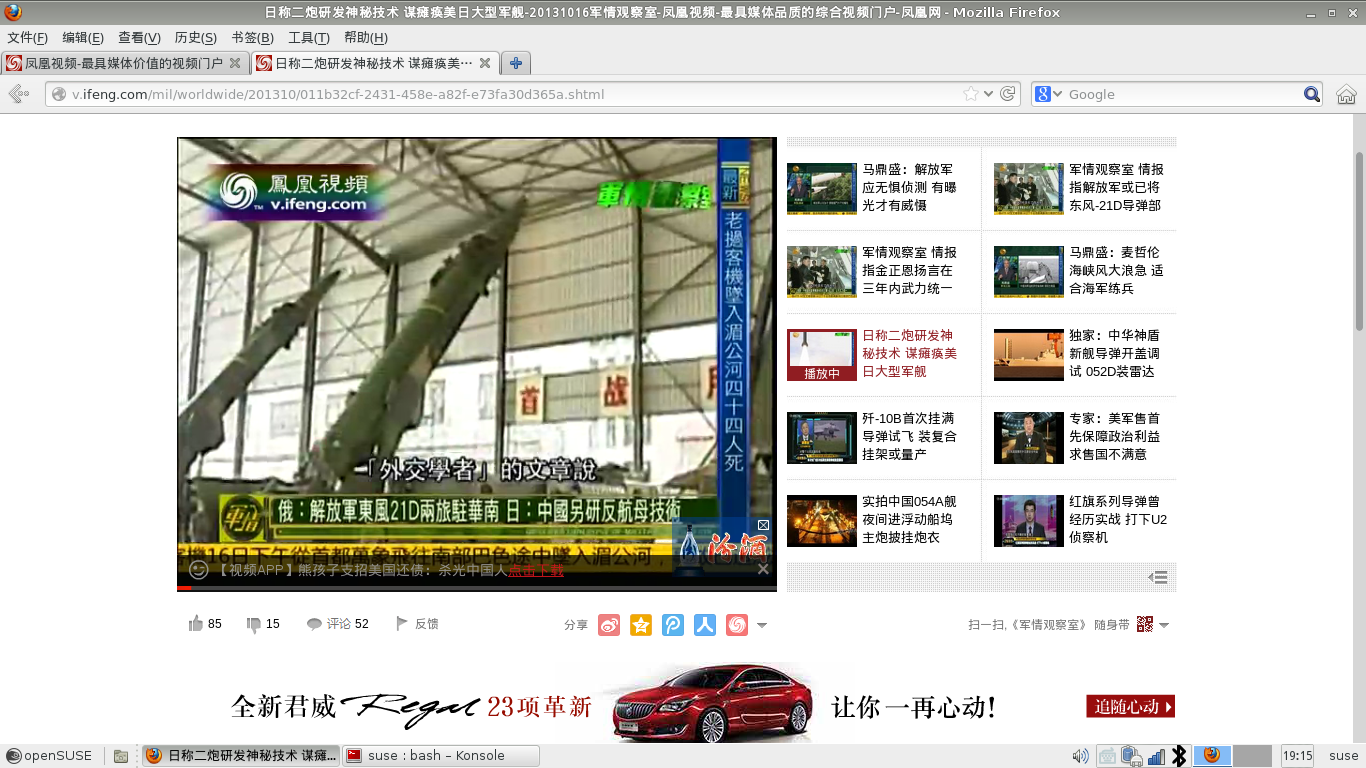
Task: Open the 查看(V) menu
Action: pyautogui.click(x=139, y=38)
